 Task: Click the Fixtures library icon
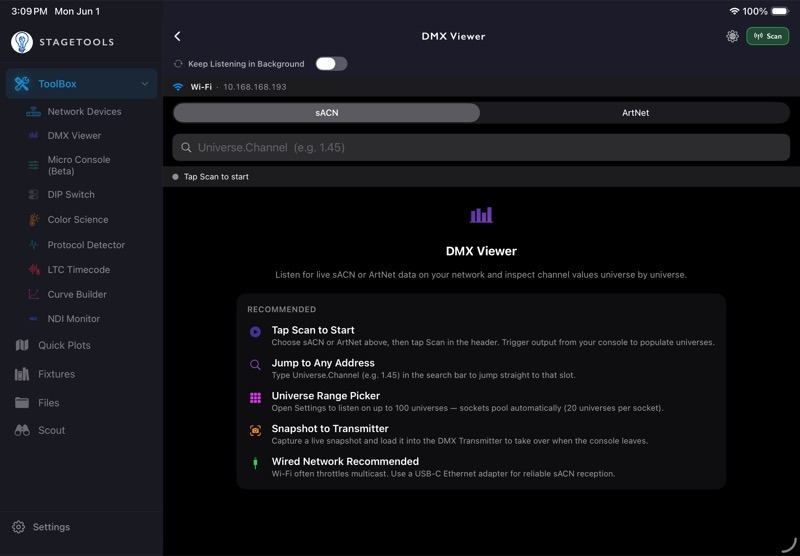tap(22, 374)
